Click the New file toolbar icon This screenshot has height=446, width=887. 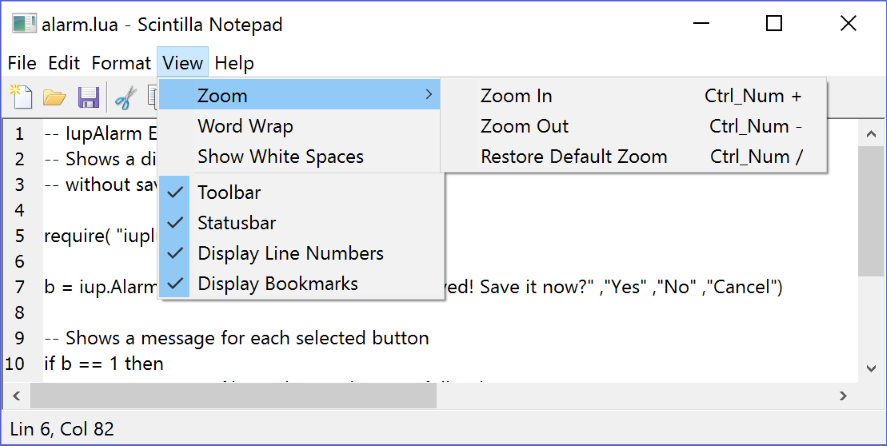click(21, 97)
